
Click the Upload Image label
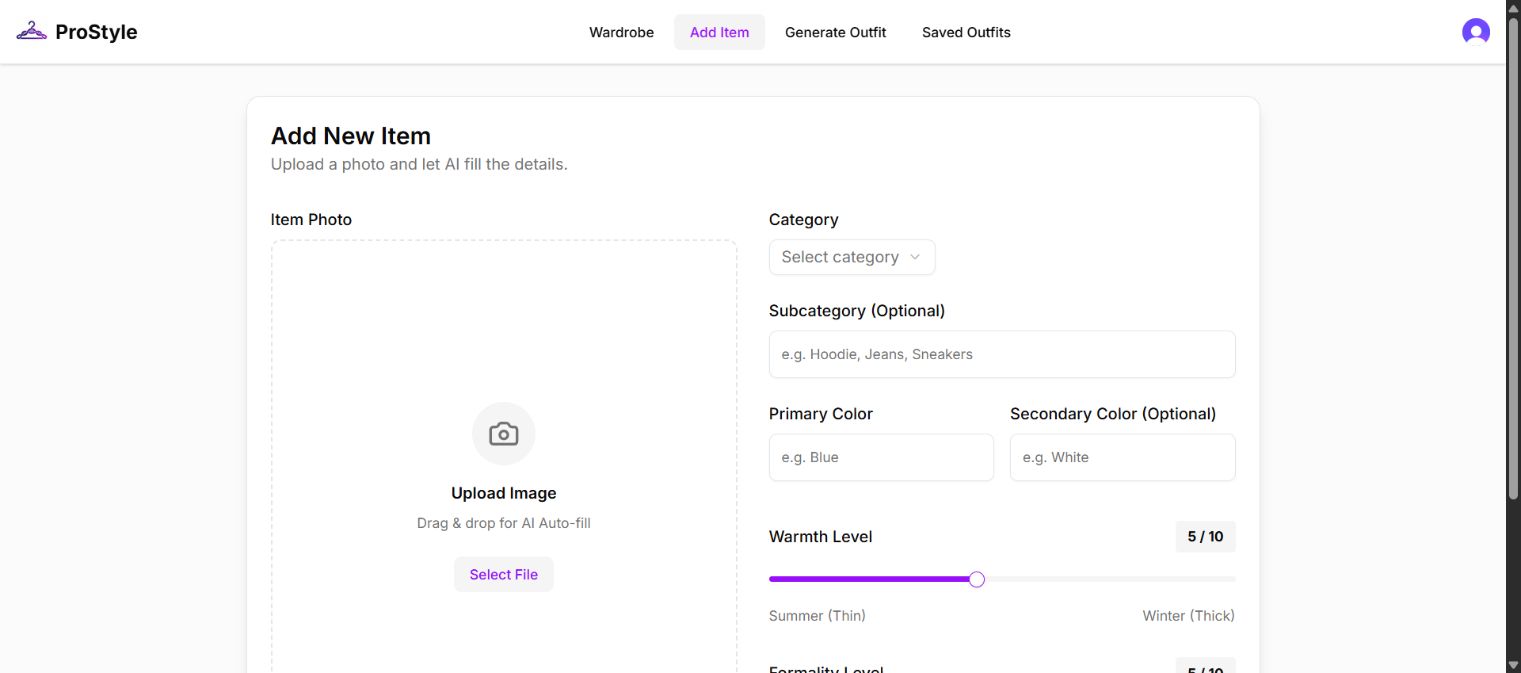(x=504, y=493)
